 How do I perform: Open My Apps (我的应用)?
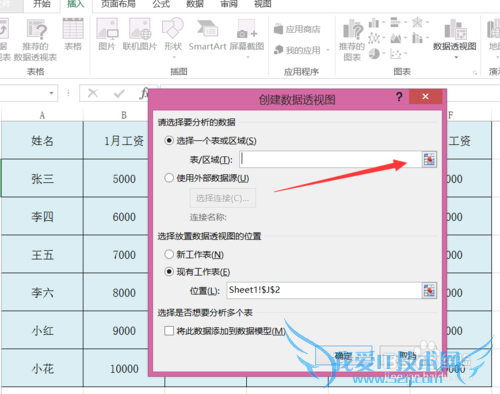[x=297, y=50]
